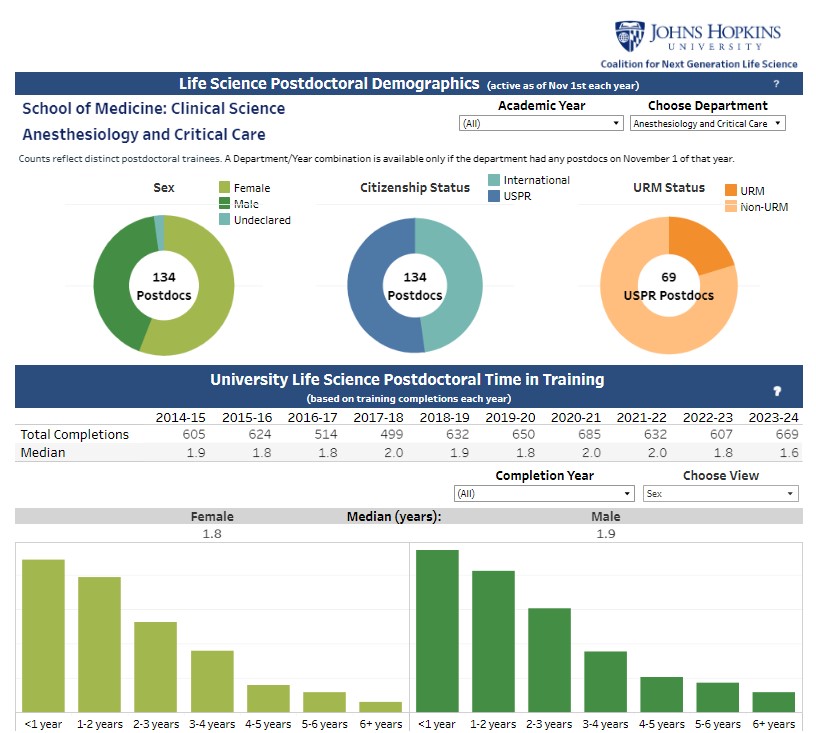Select the 2014-15 column header
The width and height of the screenshot is (816, 733).
[182, 417]
